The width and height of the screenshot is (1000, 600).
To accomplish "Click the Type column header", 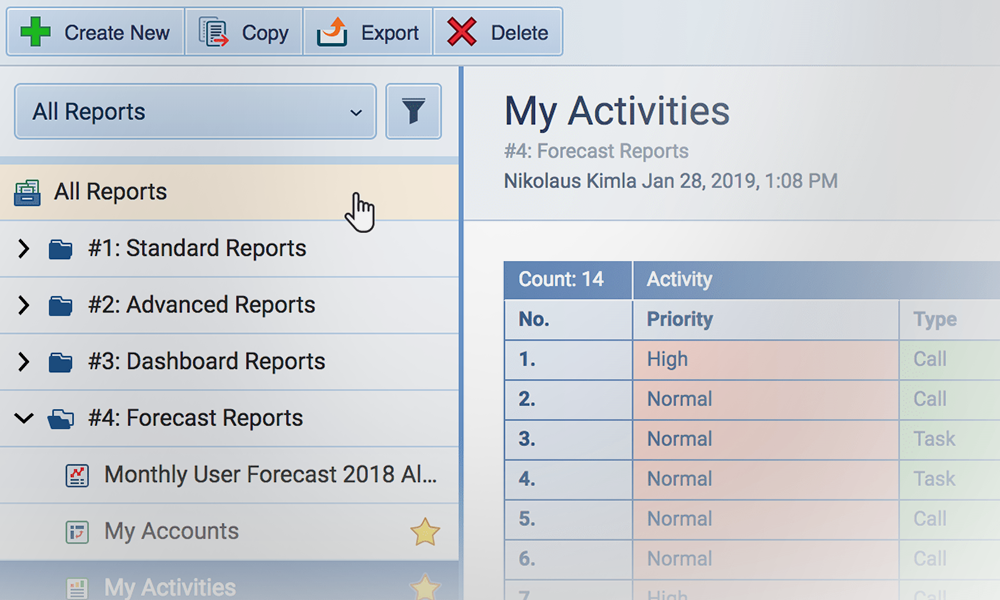I will click(935, 320).
